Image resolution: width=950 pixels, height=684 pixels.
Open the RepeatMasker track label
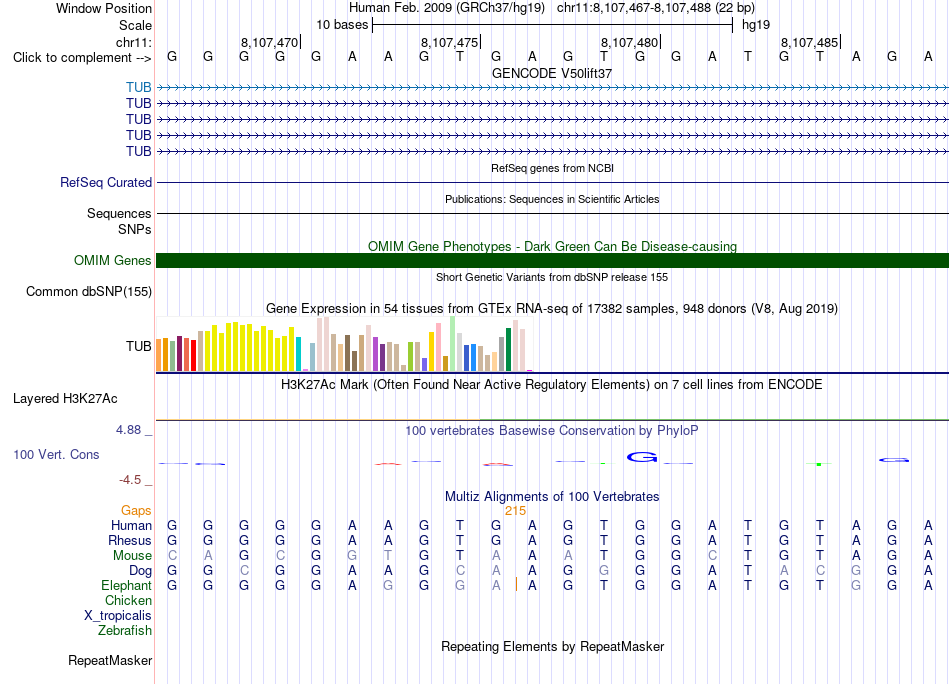click(x=110, y=660)
